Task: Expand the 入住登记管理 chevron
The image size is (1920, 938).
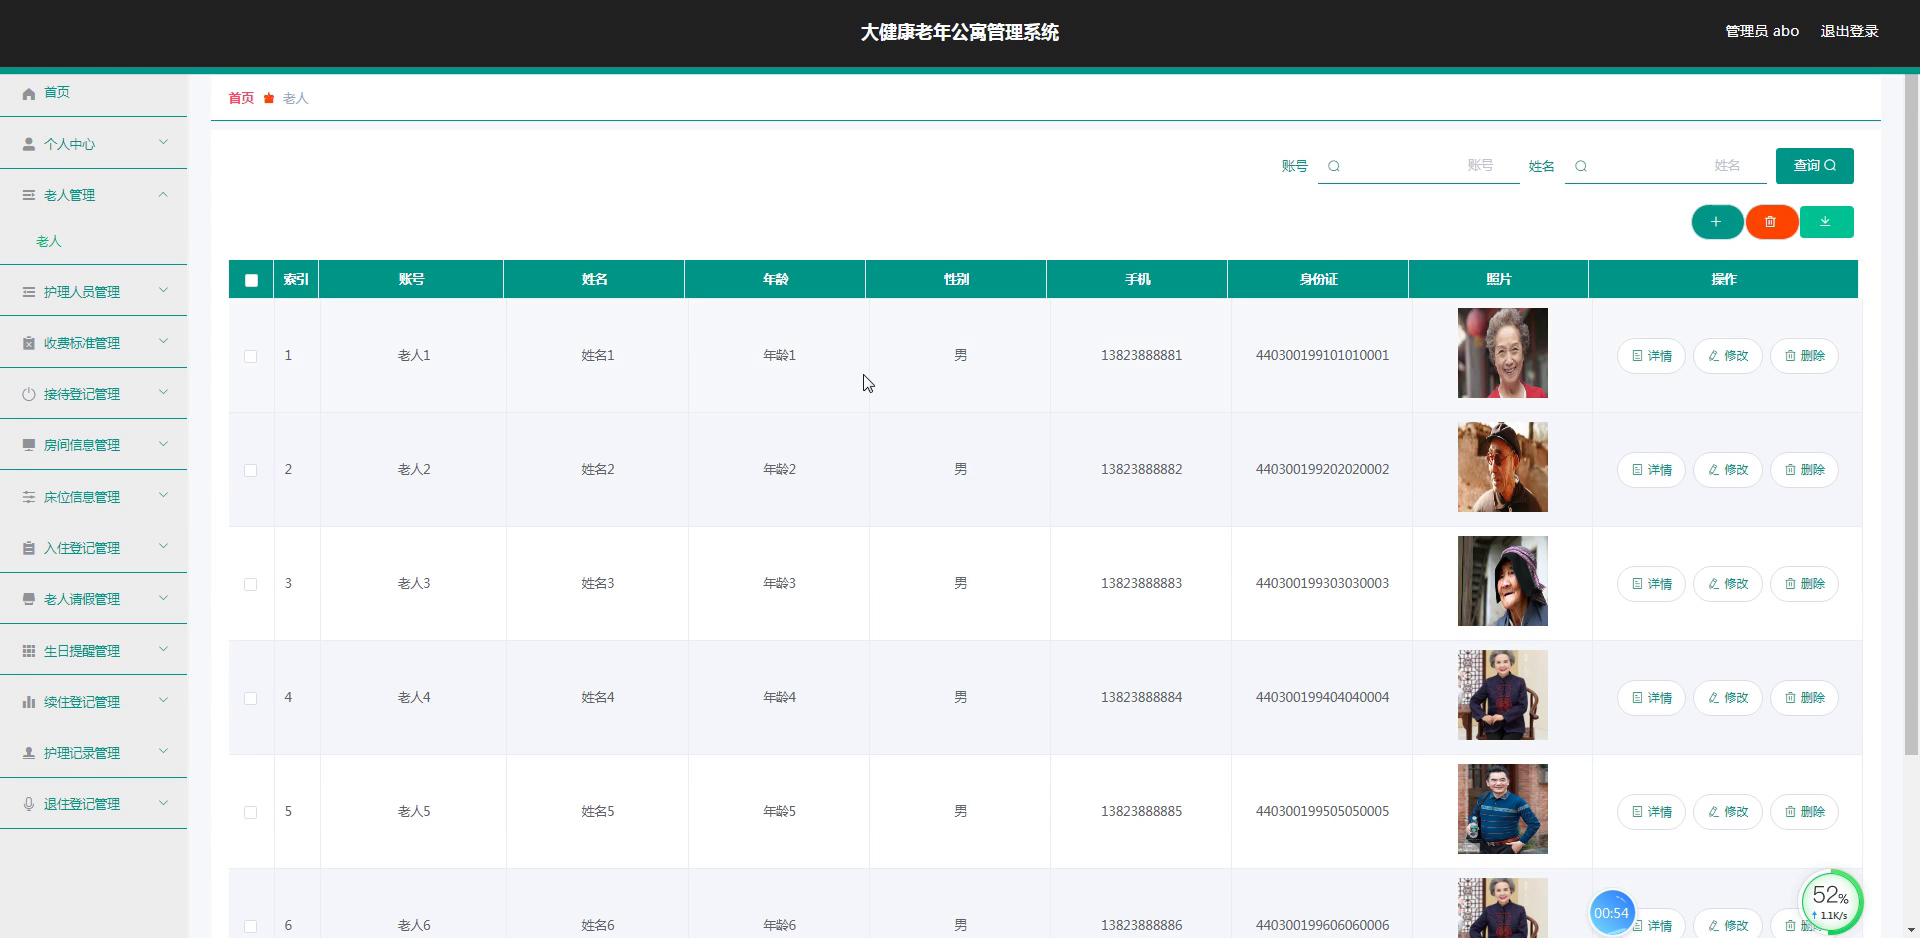Action: 163,547
